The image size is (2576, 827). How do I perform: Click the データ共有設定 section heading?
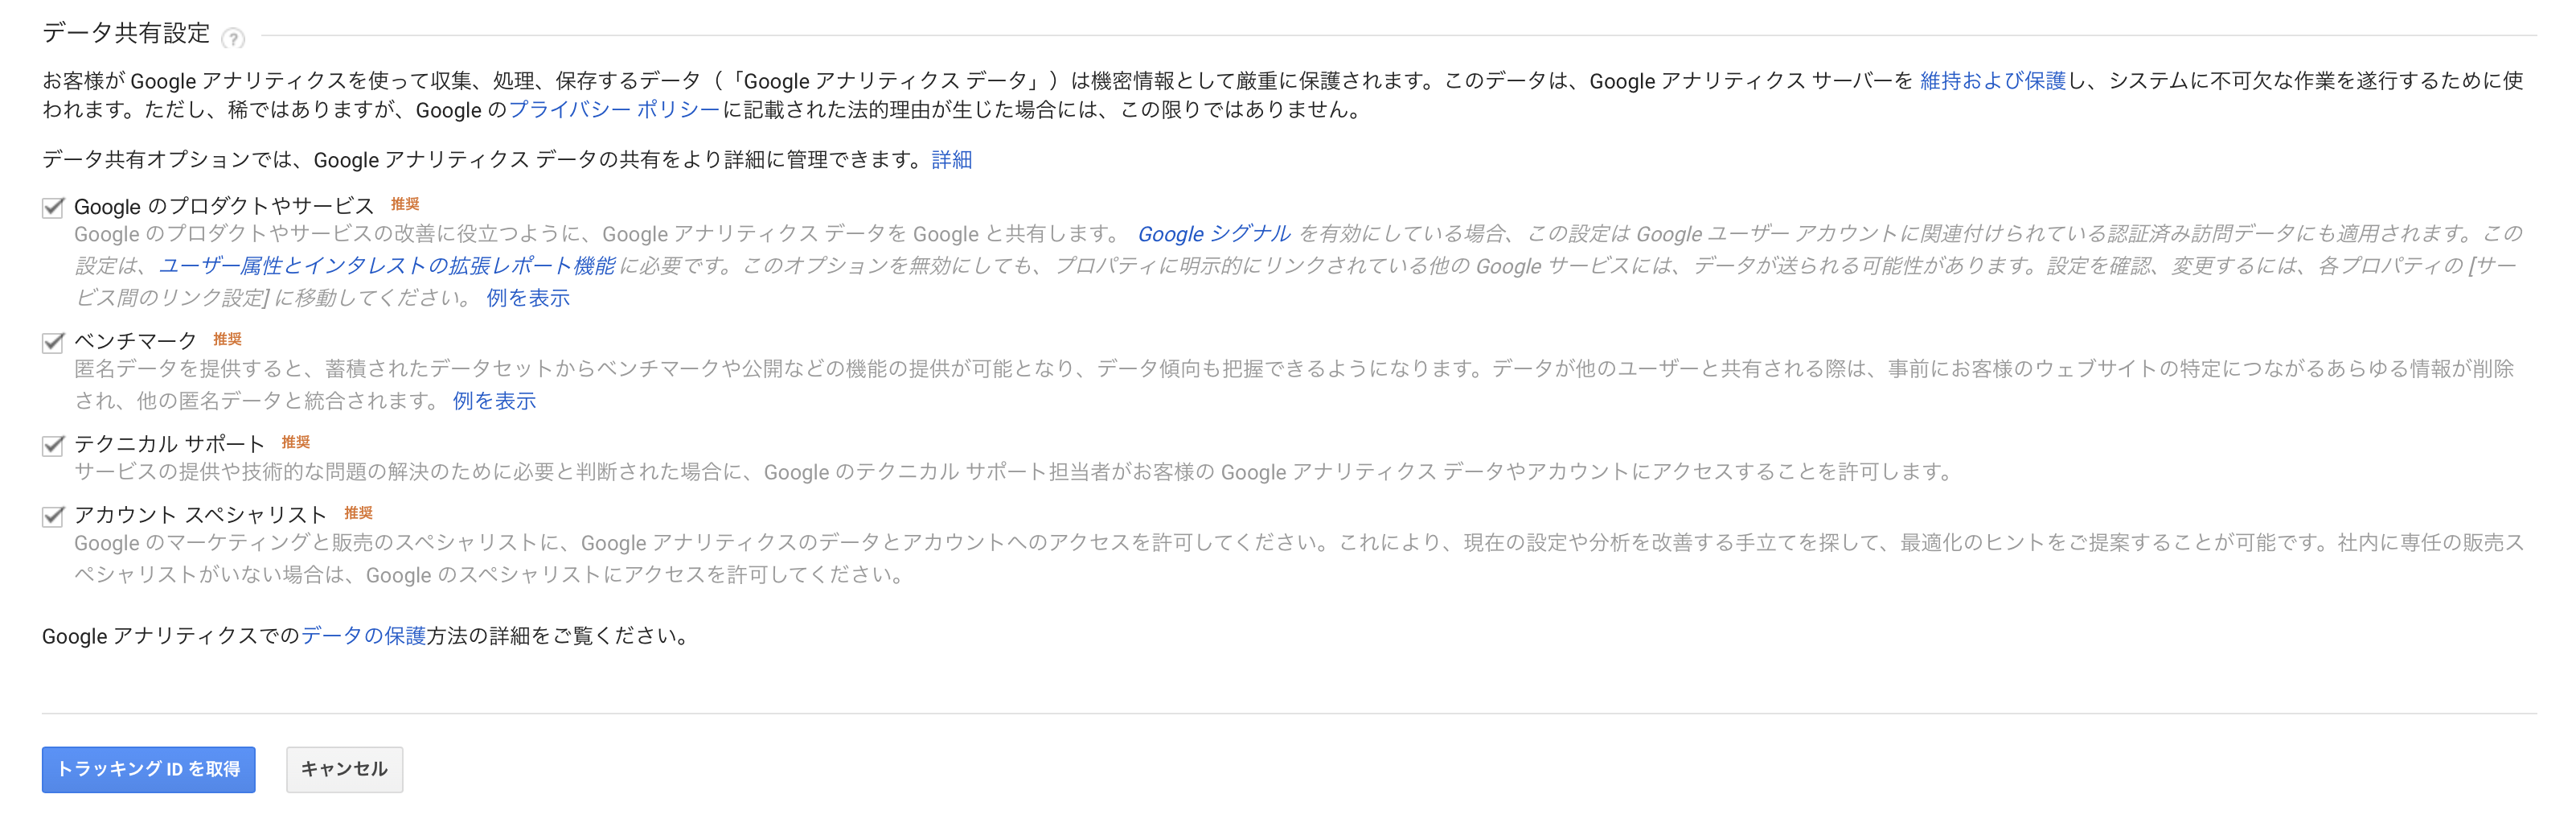pyautogui.click(x=126, y=33)
